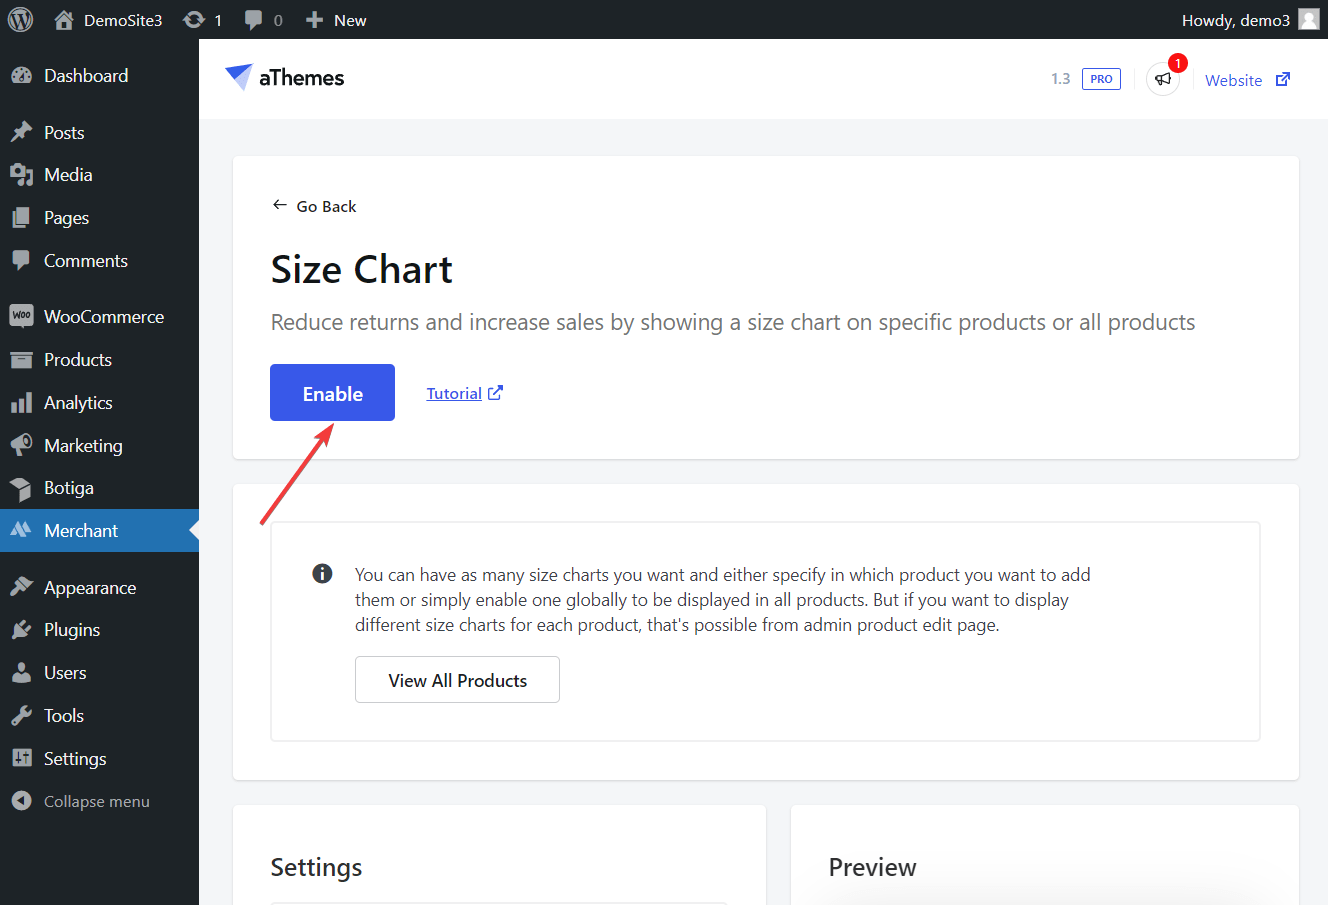This screenshot has height=905, width=1328.
Task: Click the PRO badge
Action: coord(1101,79)
